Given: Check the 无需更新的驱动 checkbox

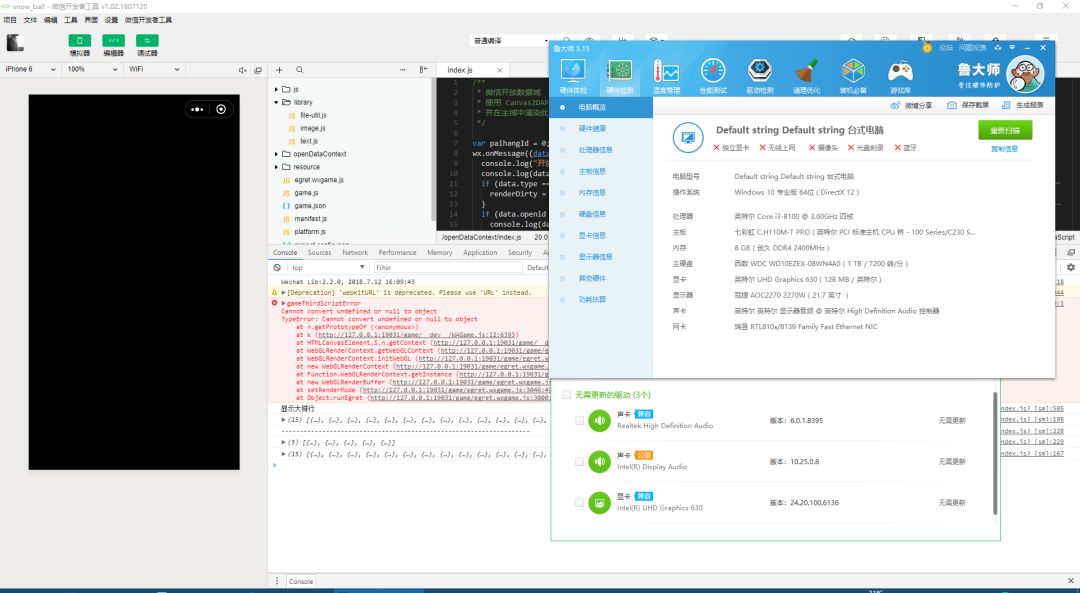Looking at the screenshot, I should click(566, 395).
